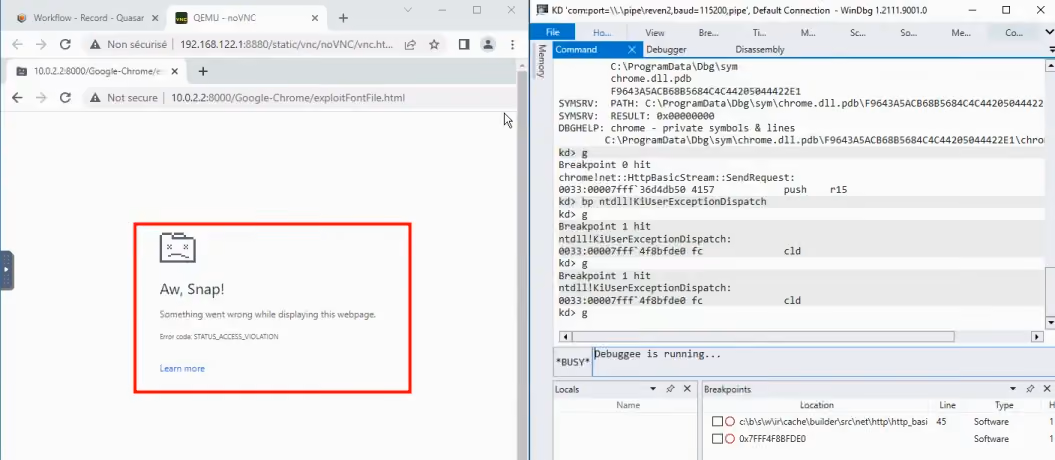1055x460 pixels.
Task: Open the Breakpoints ribbon tab in WinDbg
Action: (708, 32)
